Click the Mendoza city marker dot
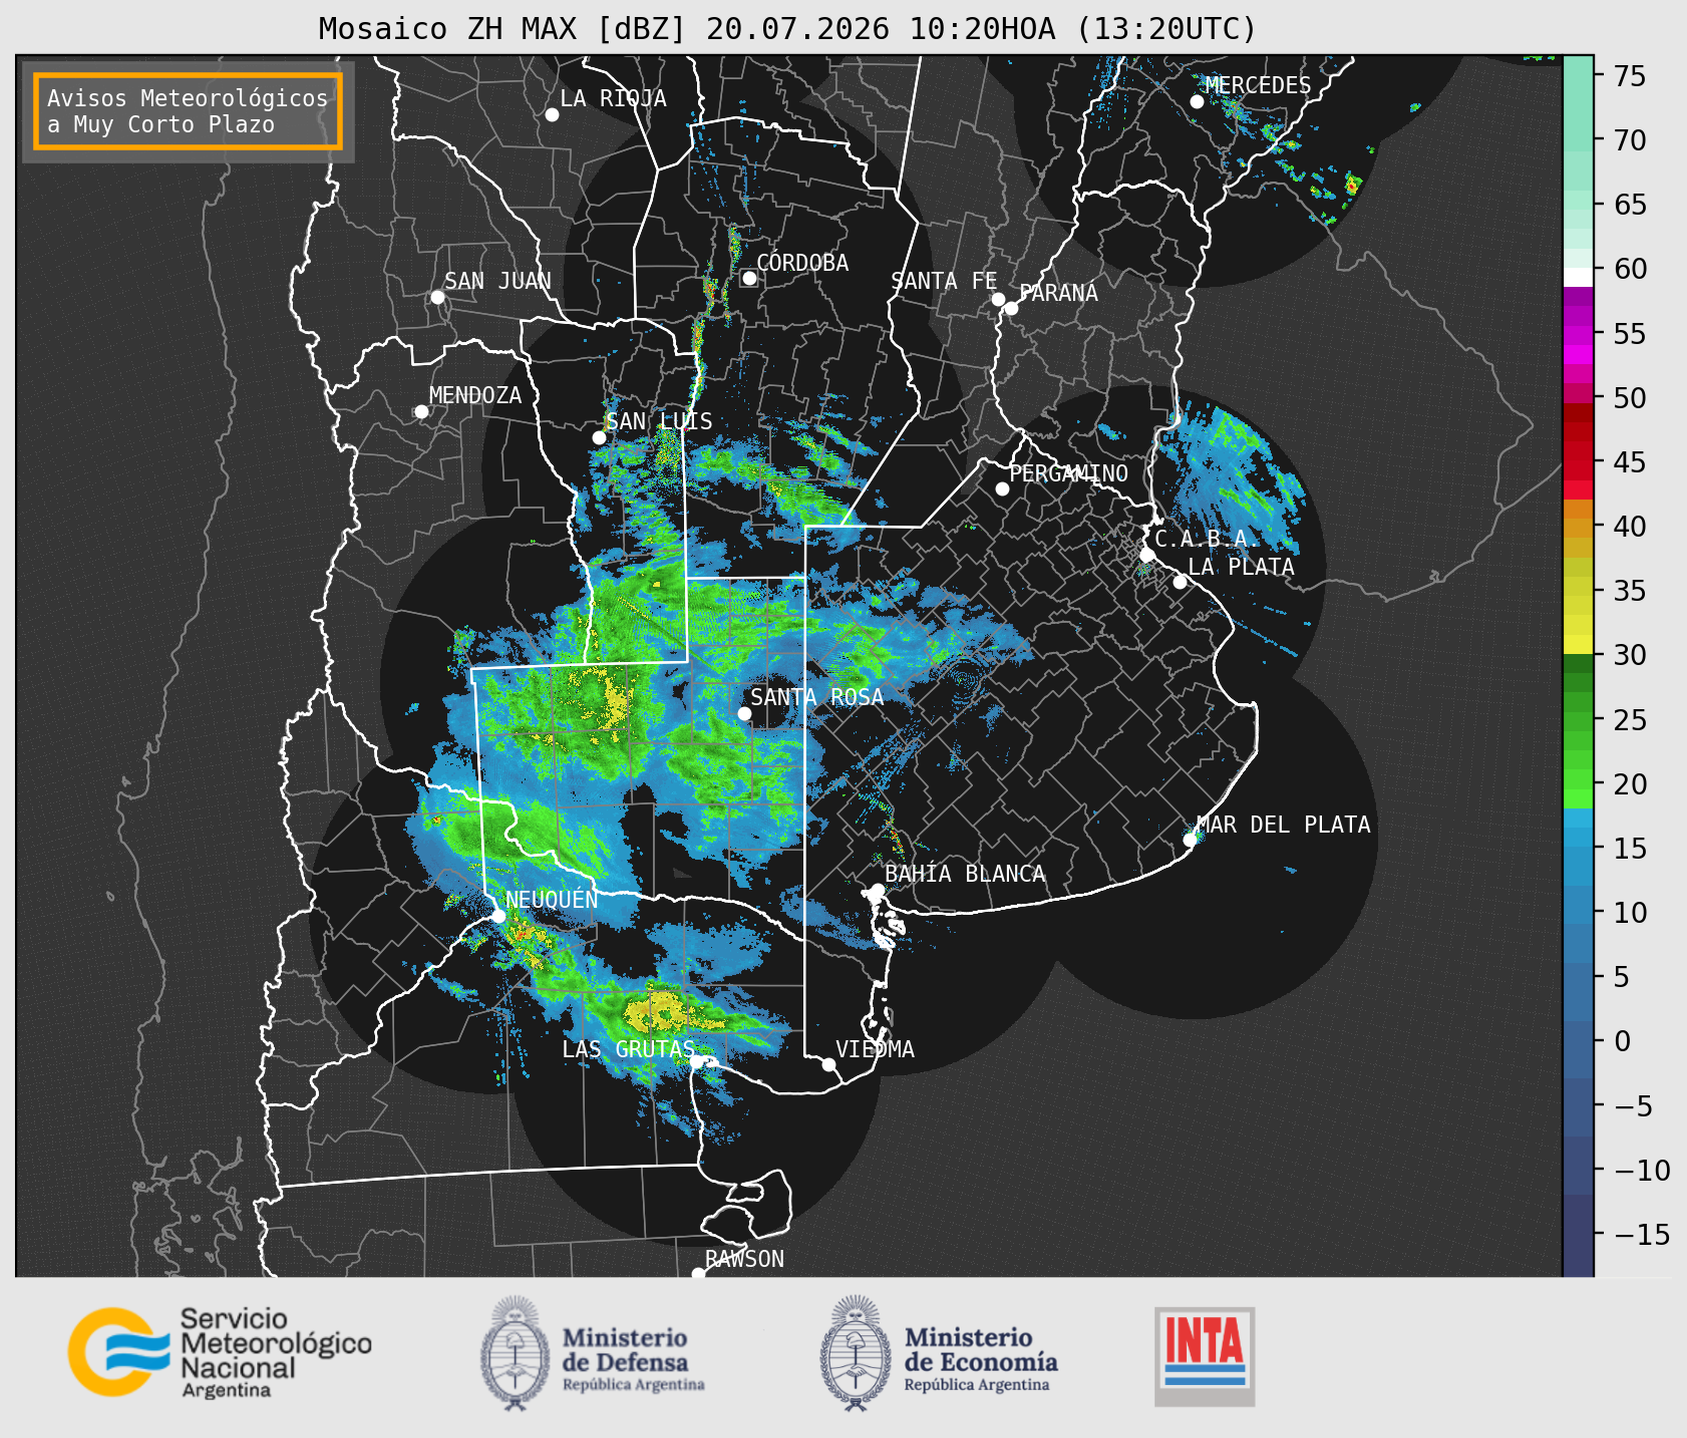 click(421, 412)
